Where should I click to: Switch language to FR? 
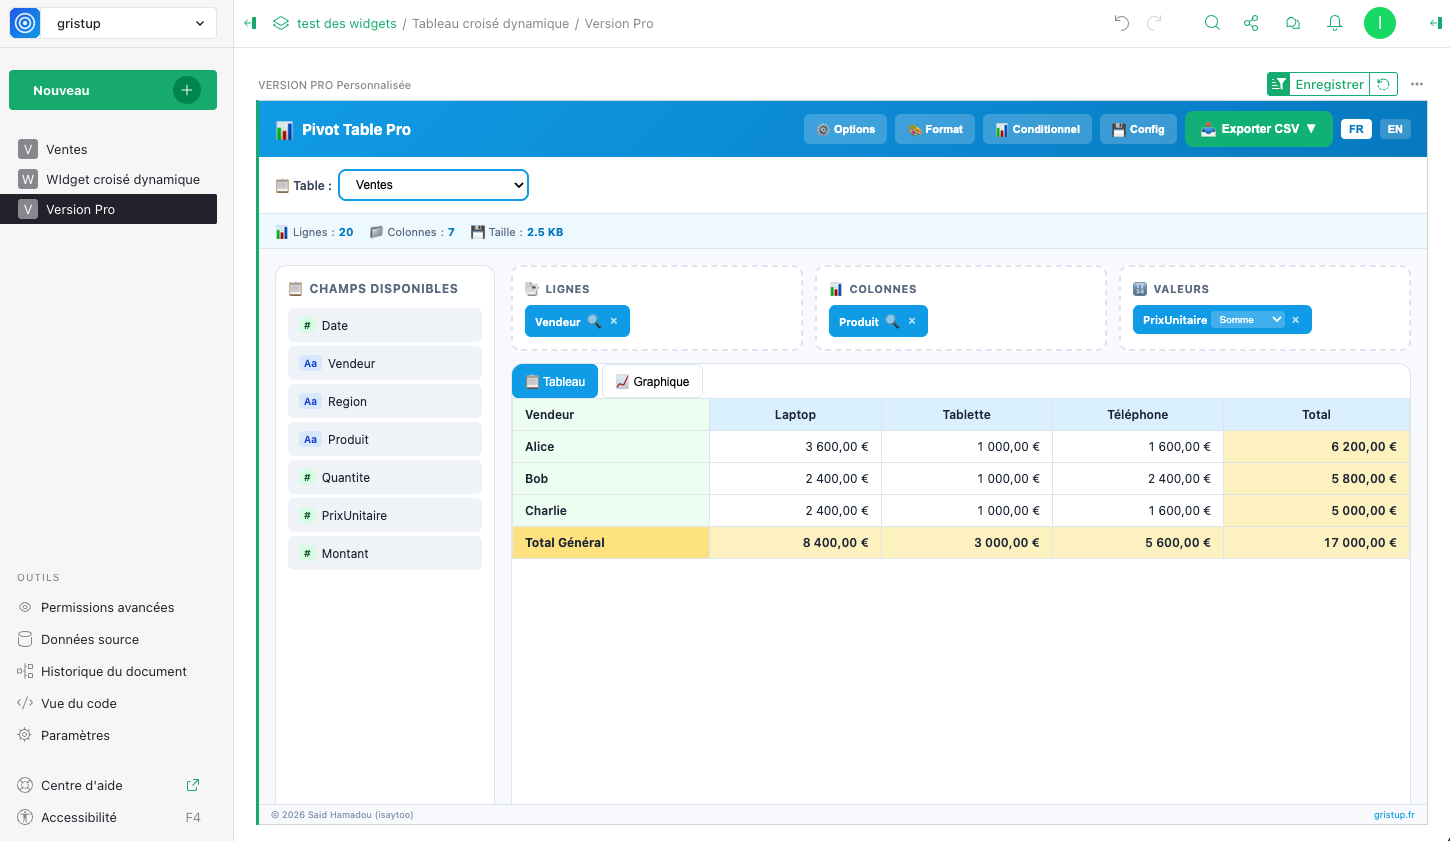tap(1356, 129)
